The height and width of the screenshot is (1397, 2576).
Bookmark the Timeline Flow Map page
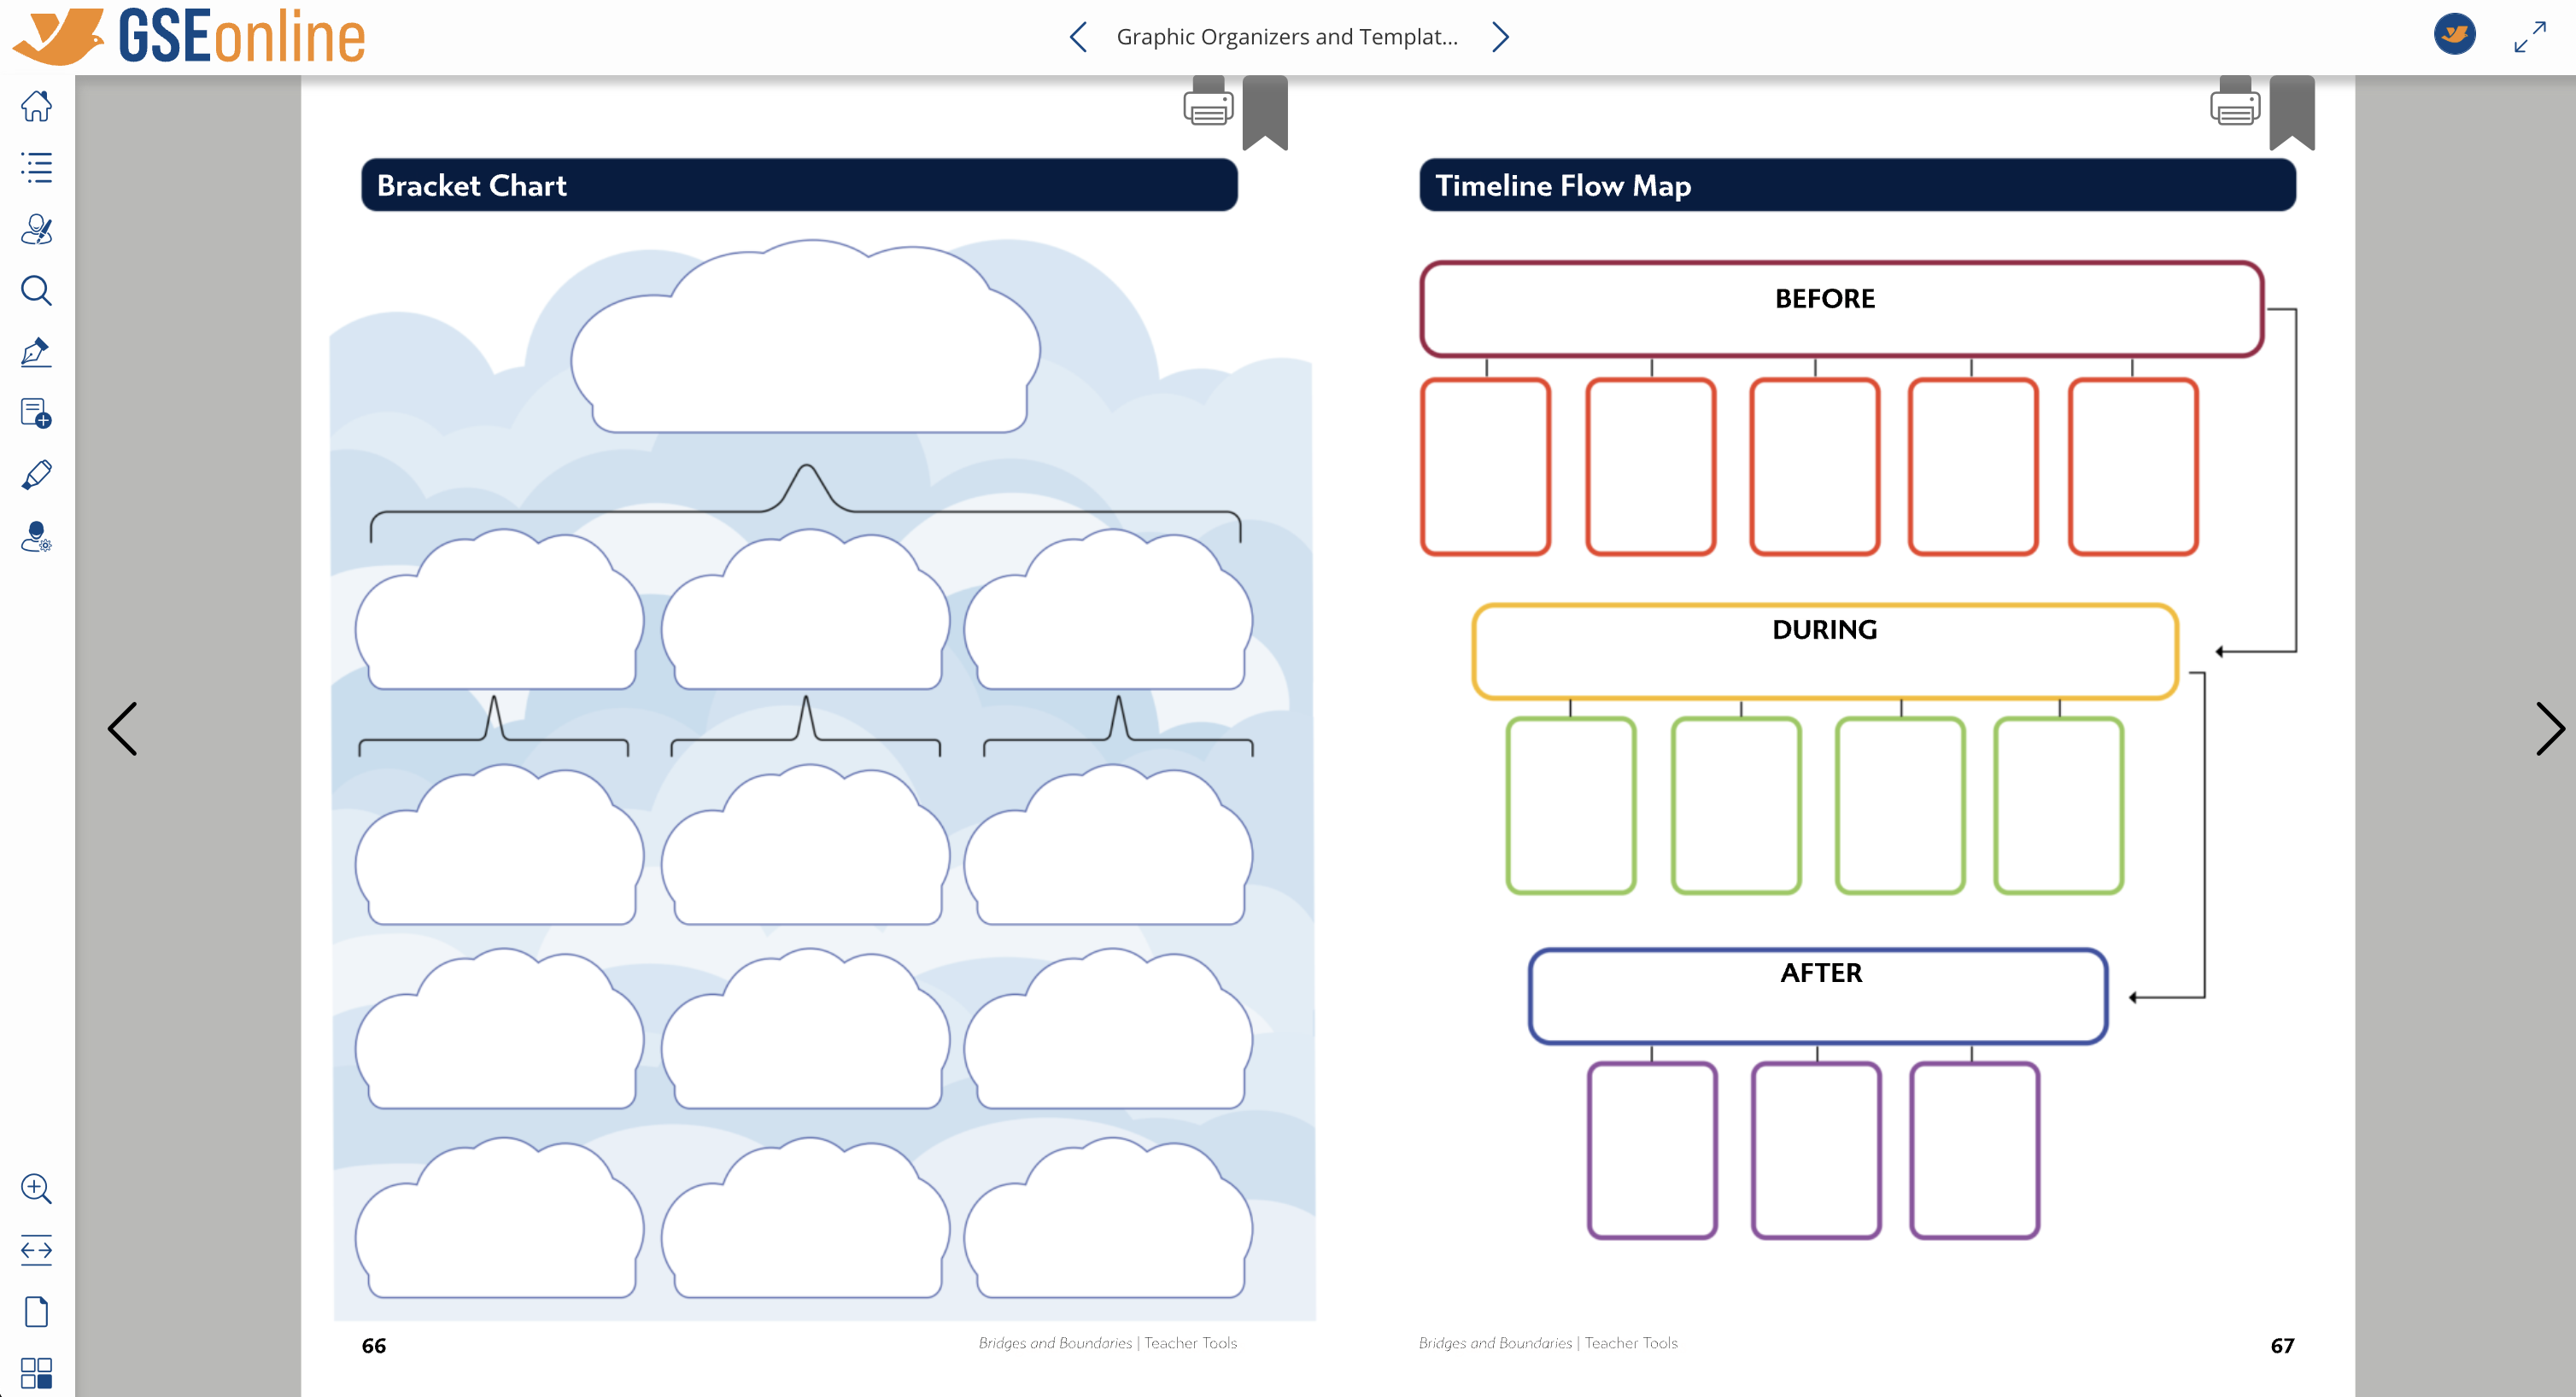pos(2292,112)
